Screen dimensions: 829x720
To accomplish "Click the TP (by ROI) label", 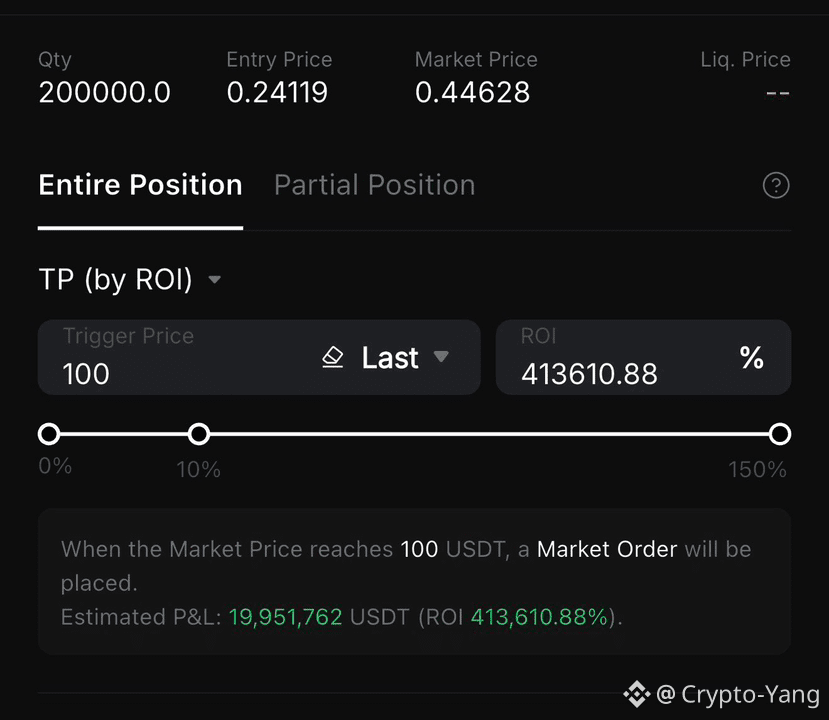I will pyautogui.click(x=115, y=279).
